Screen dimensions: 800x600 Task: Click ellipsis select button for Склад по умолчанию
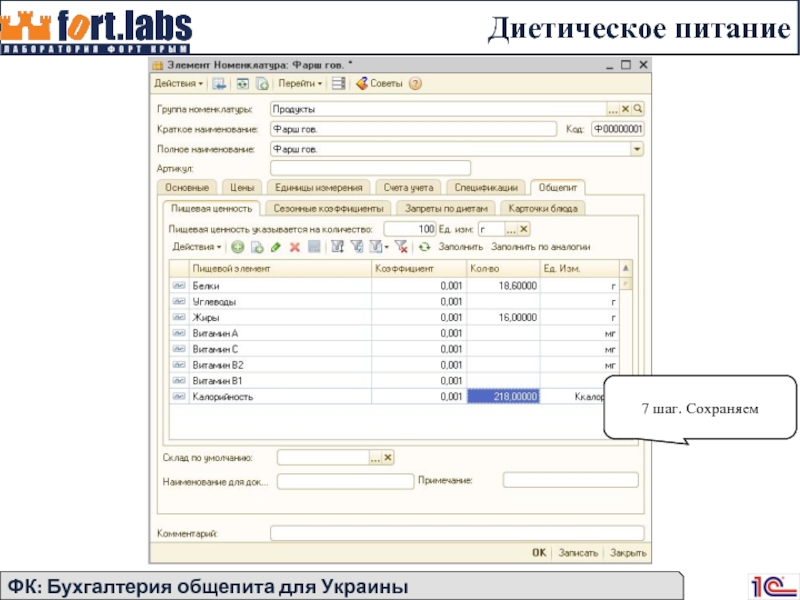click(x=375, y=458)
